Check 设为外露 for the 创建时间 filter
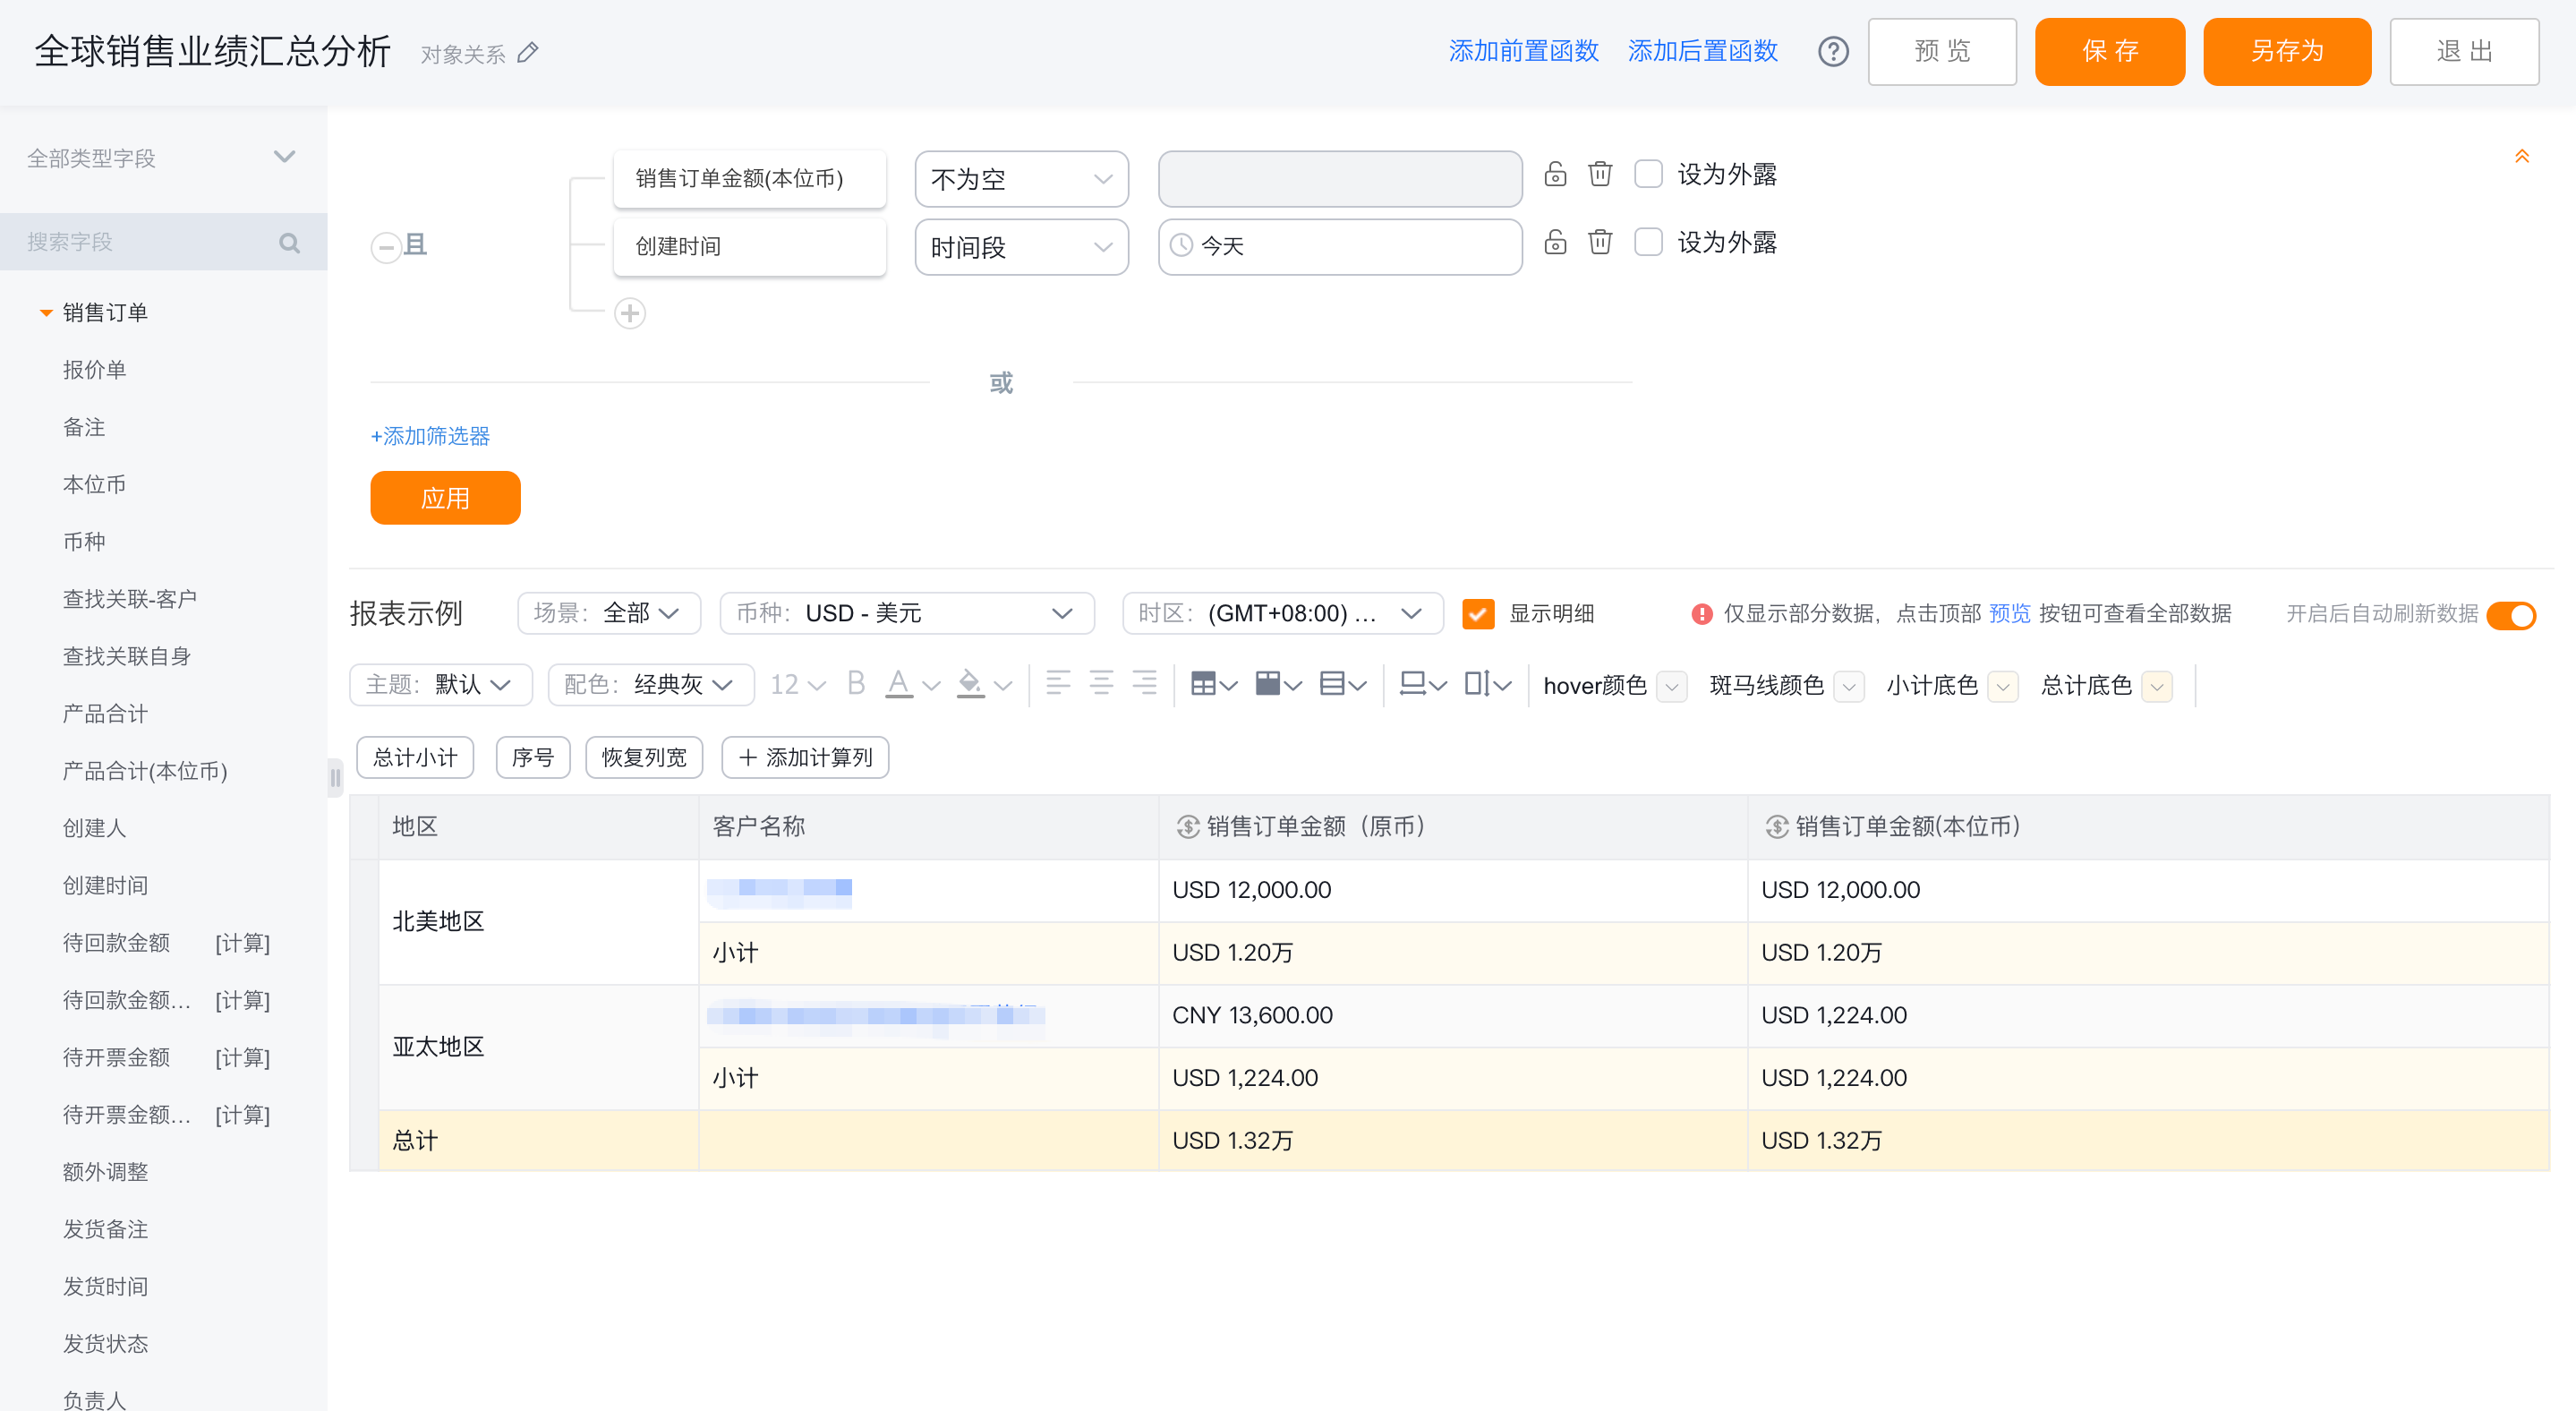The height and width of the screenshot is (1411, 2576). click(x=1648, y=242)
